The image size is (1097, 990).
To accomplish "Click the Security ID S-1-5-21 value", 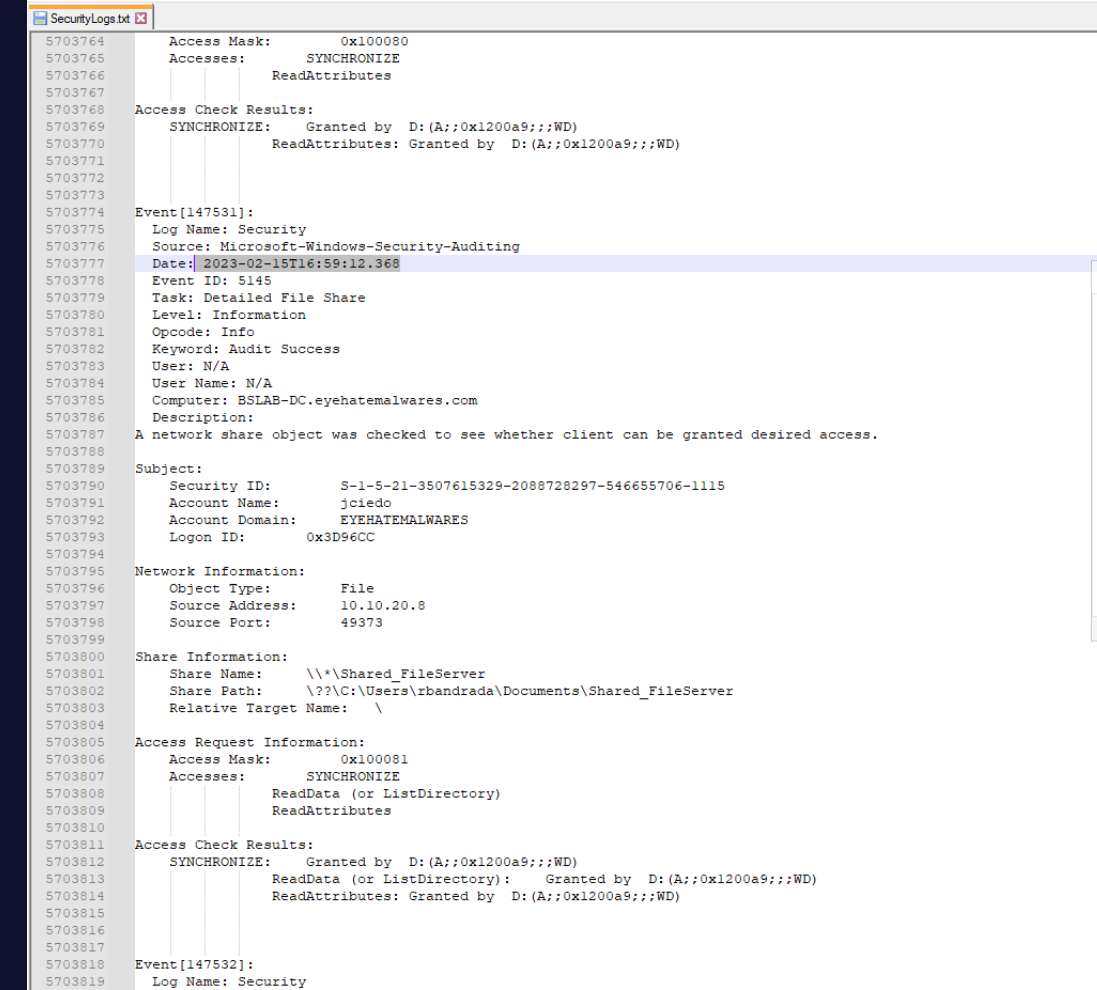I will (532, 486).
